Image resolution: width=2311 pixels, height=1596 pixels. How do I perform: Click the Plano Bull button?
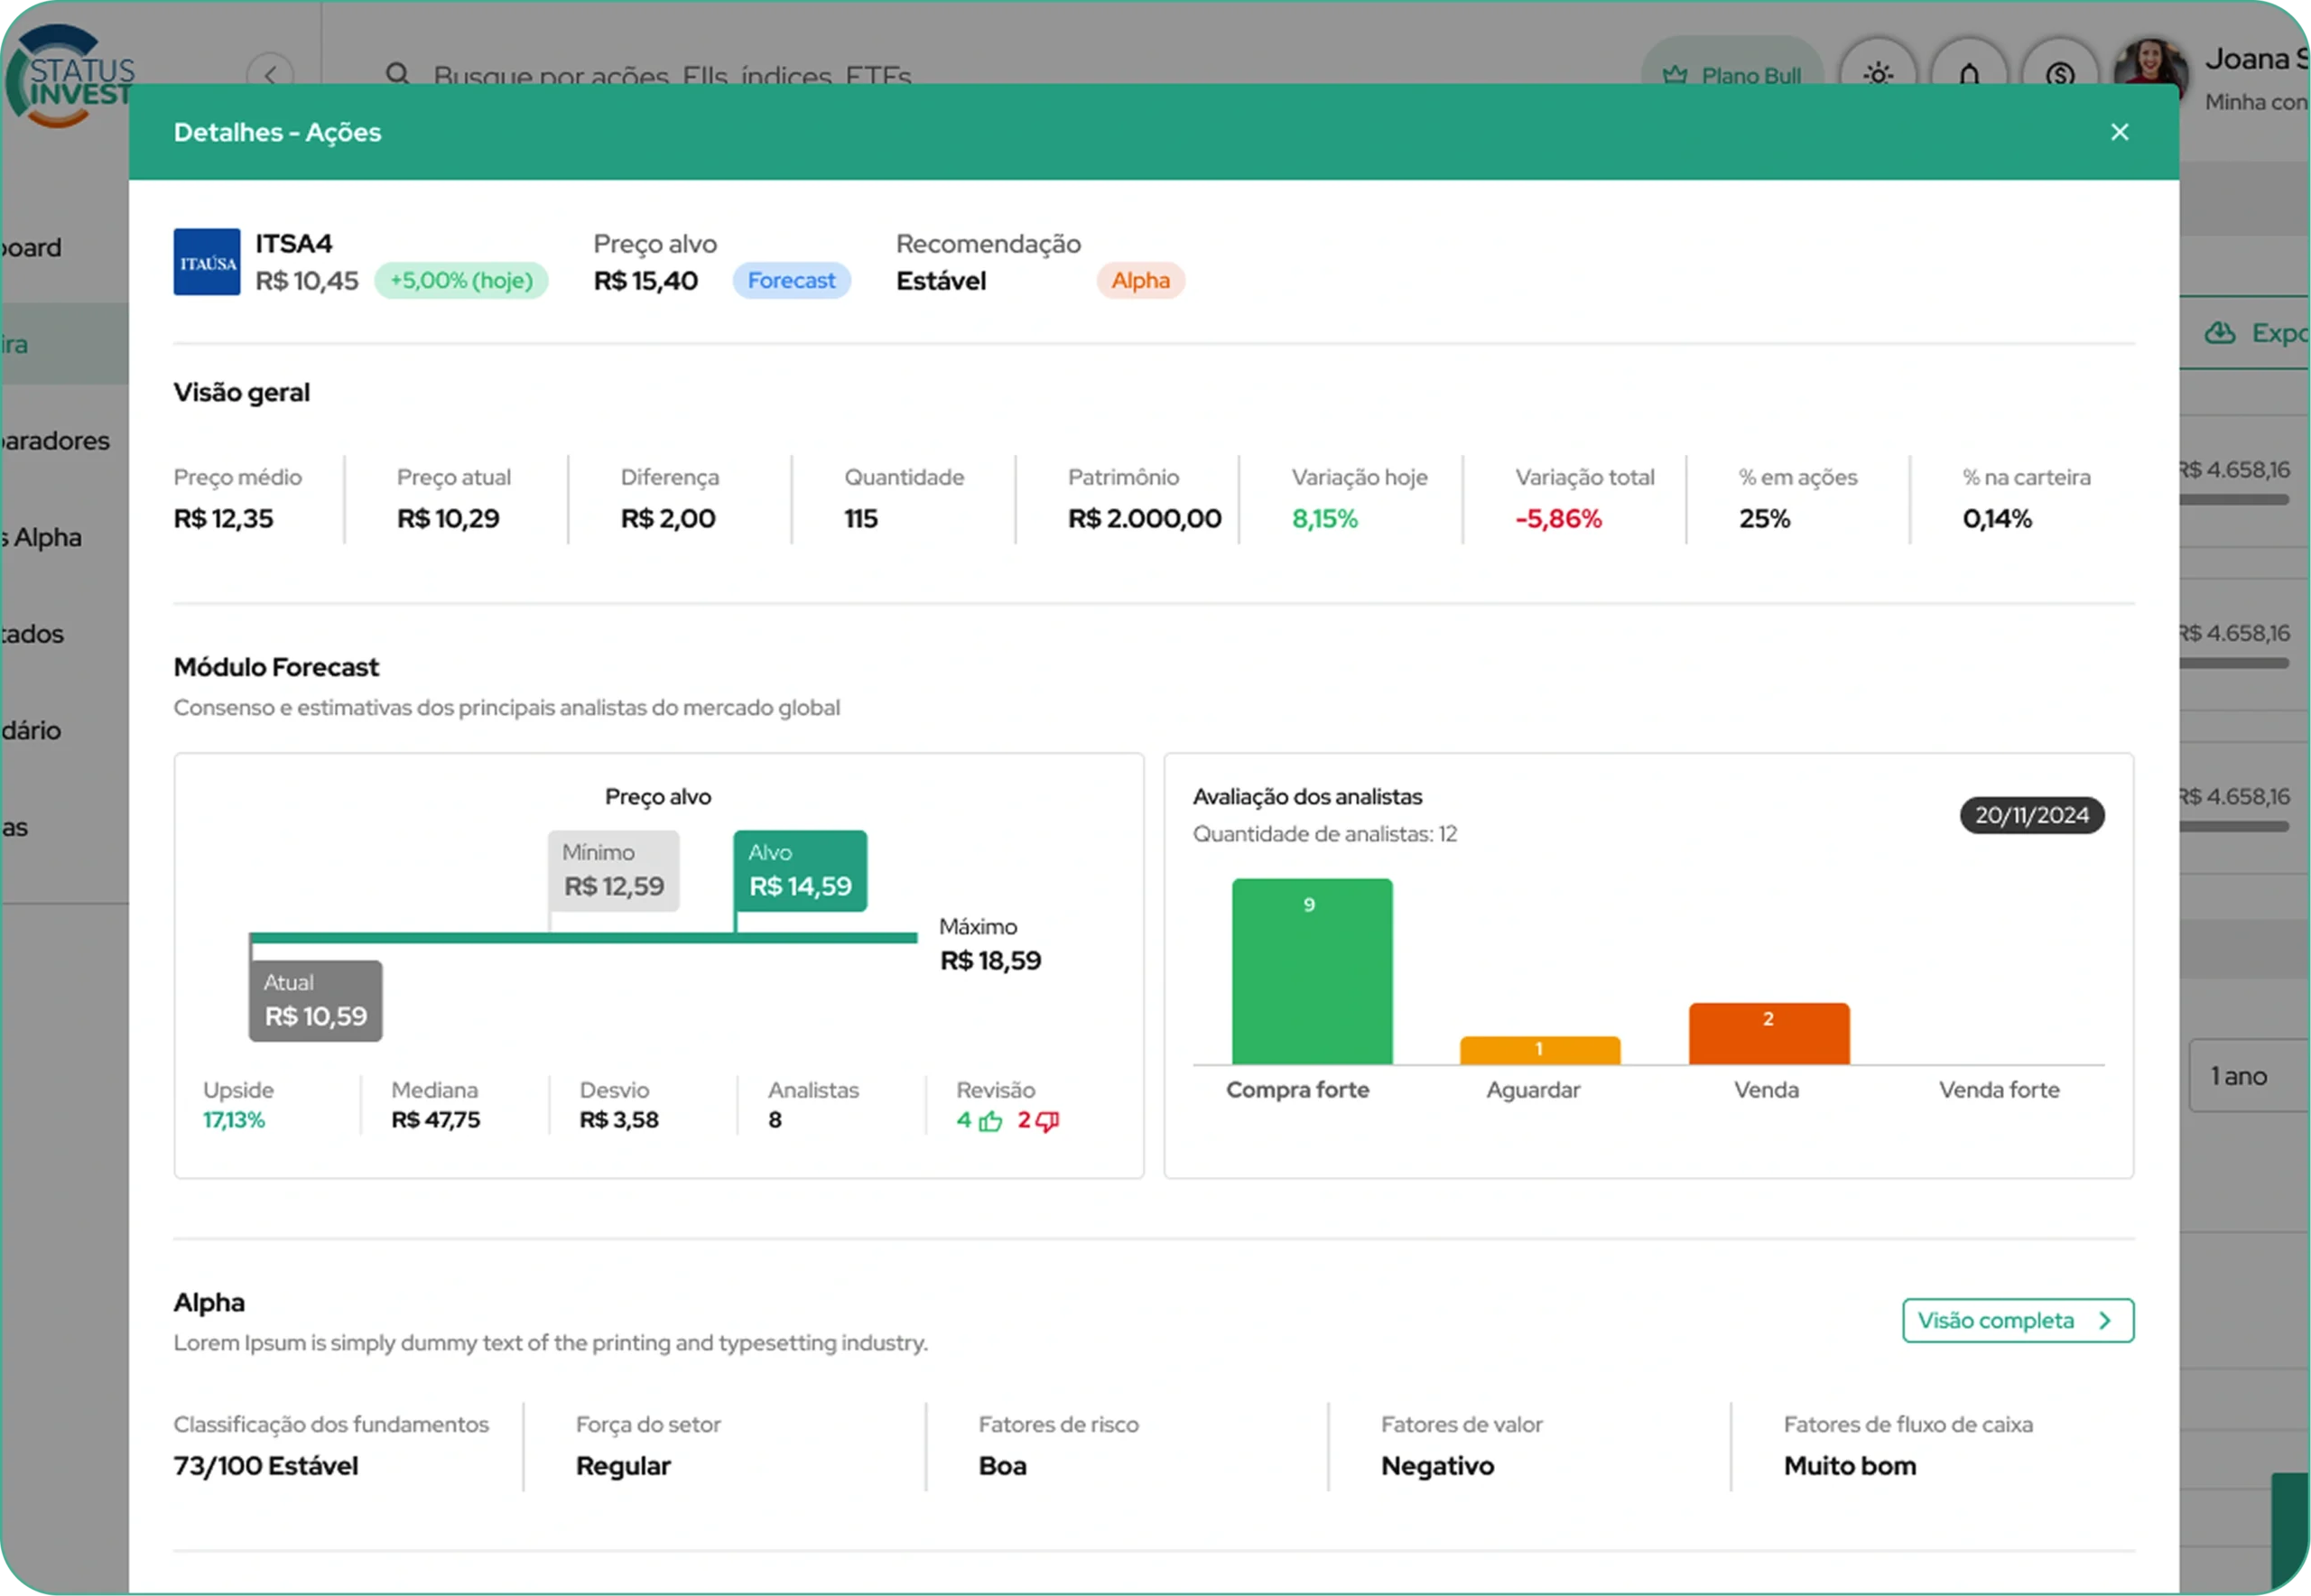(x=1732, y=72)
